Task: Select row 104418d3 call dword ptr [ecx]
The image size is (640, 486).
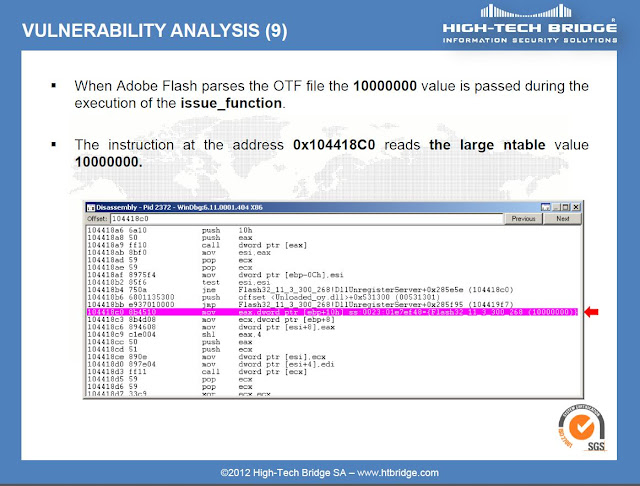Action: pyautogui.click(x=332, y=372)
